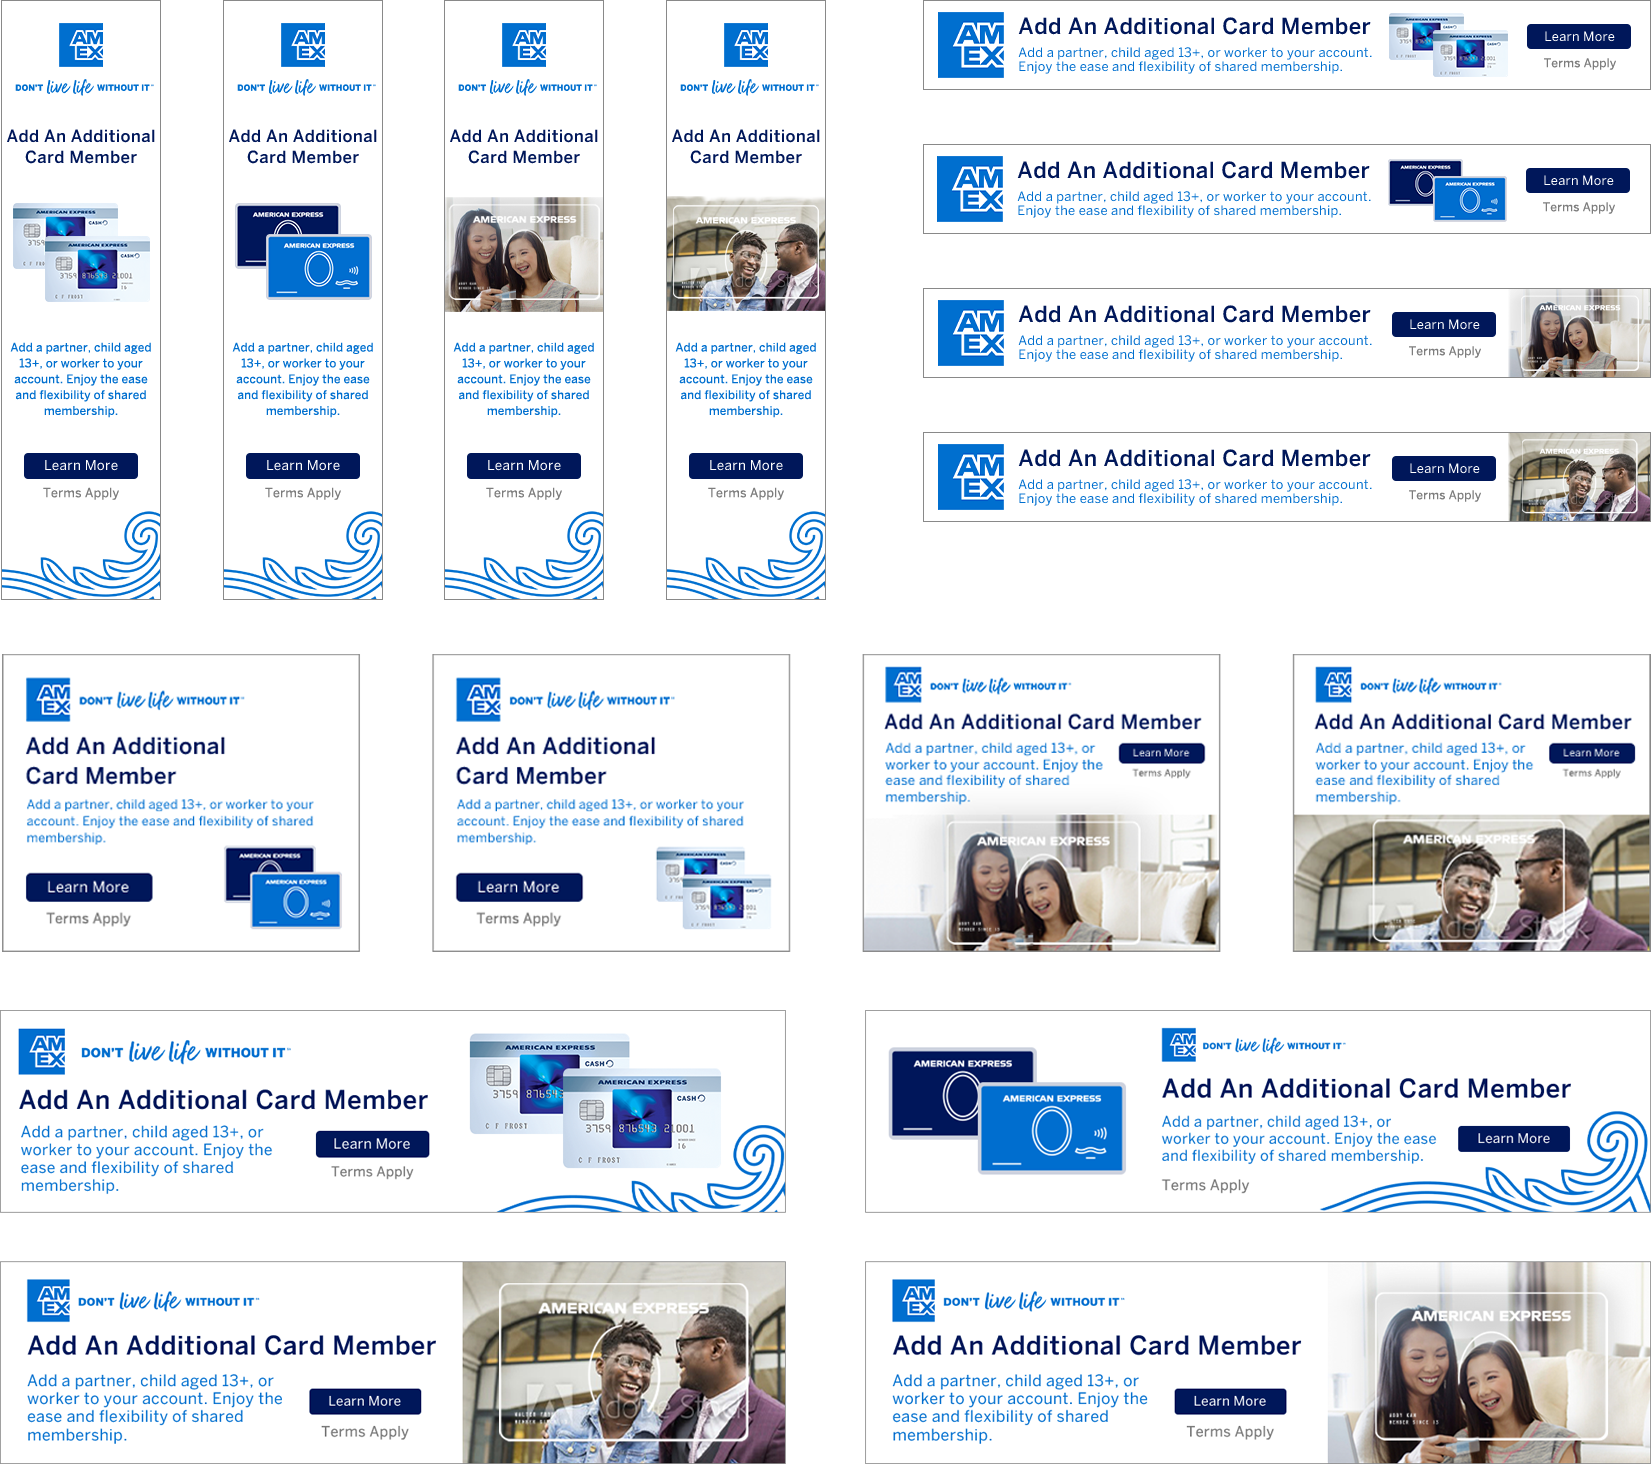Click two men photo in medium rectangle ad
This screenshot has width=1651, height=1464.
click(x=1471, y=882)
